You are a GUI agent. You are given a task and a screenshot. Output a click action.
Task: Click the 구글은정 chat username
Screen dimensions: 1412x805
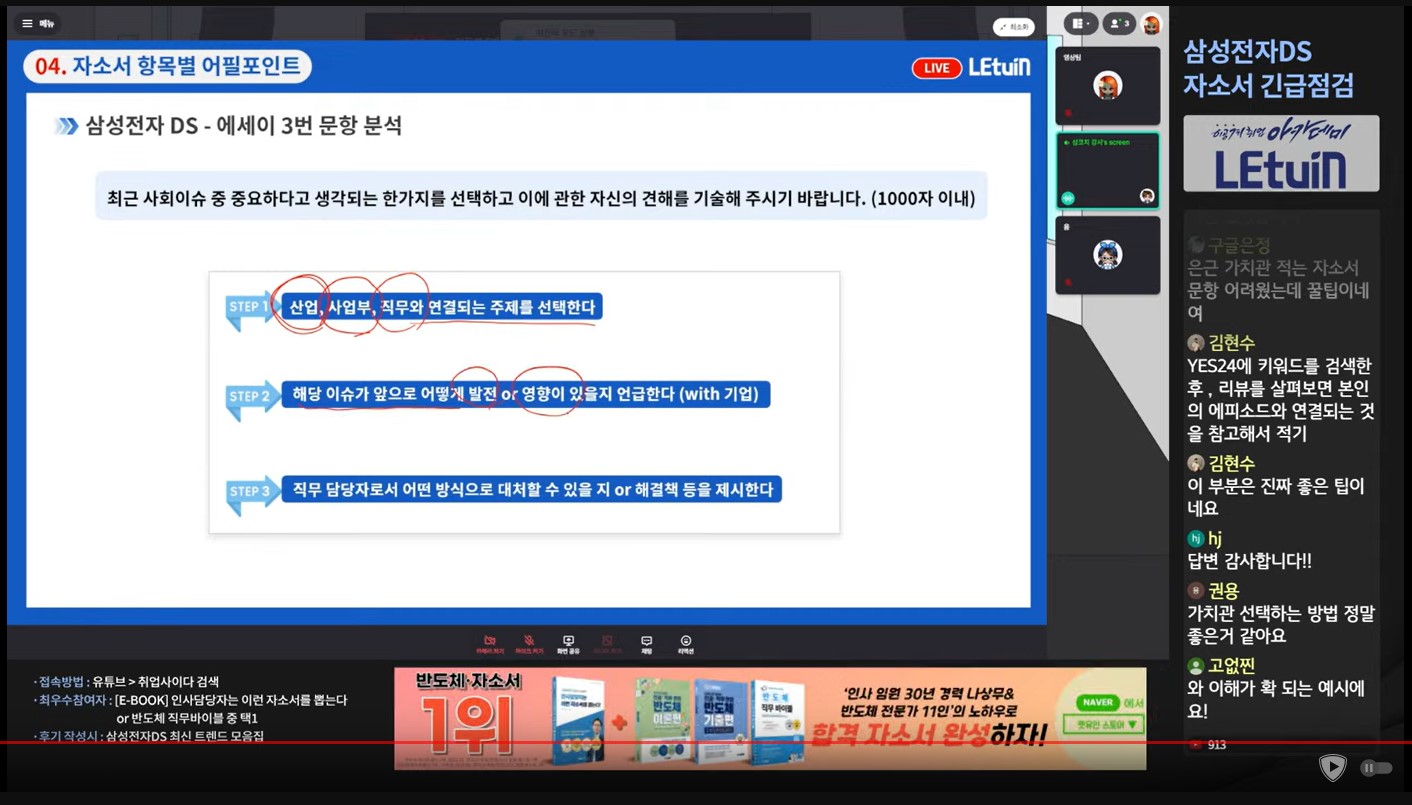[1240, 244]
